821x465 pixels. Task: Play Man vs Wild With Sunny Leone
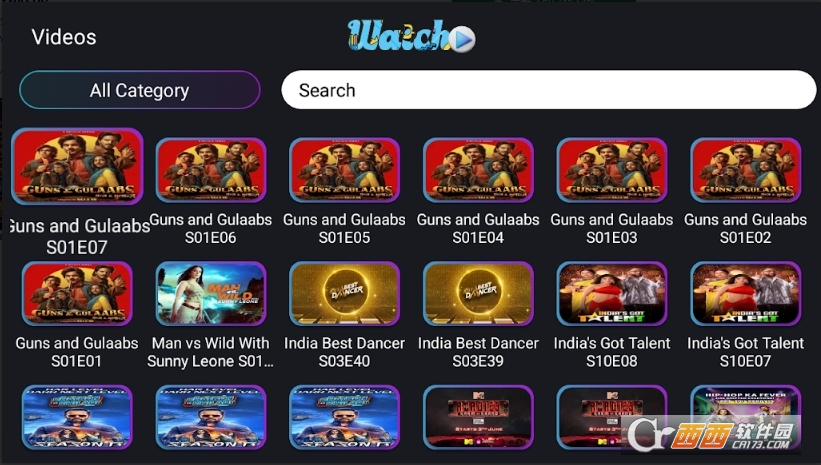click(x=211, y=294)
